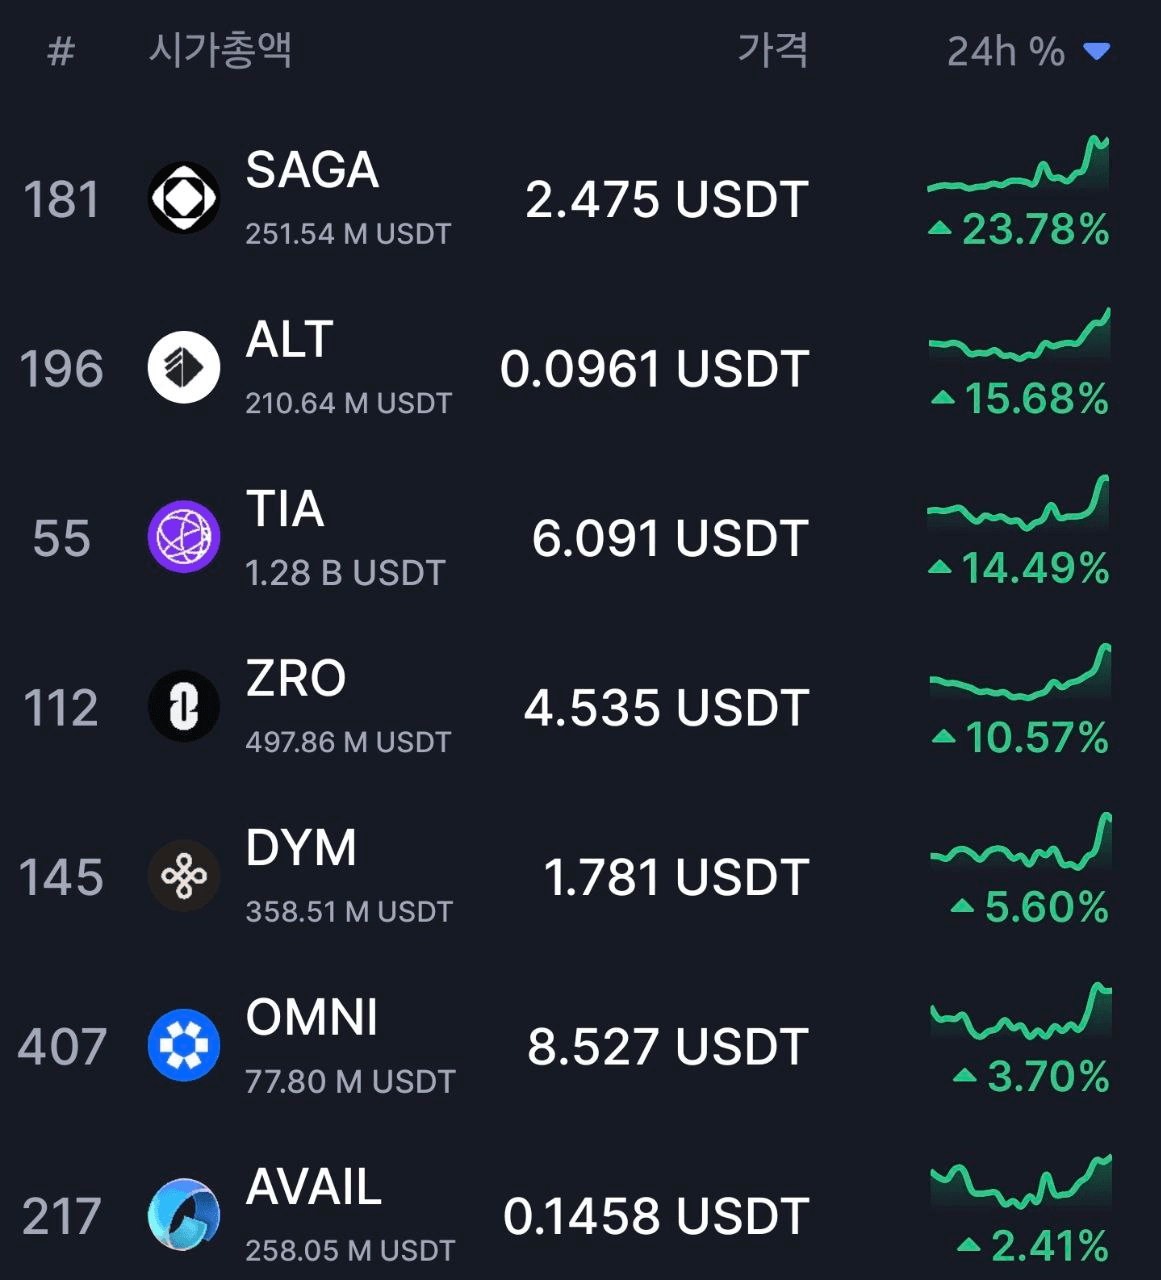Image resolution: width=1161 pixels, height=1280 pixels.
Task: Select the OMNI 77.80 M USDT market cap
Action: (351, 1081)
